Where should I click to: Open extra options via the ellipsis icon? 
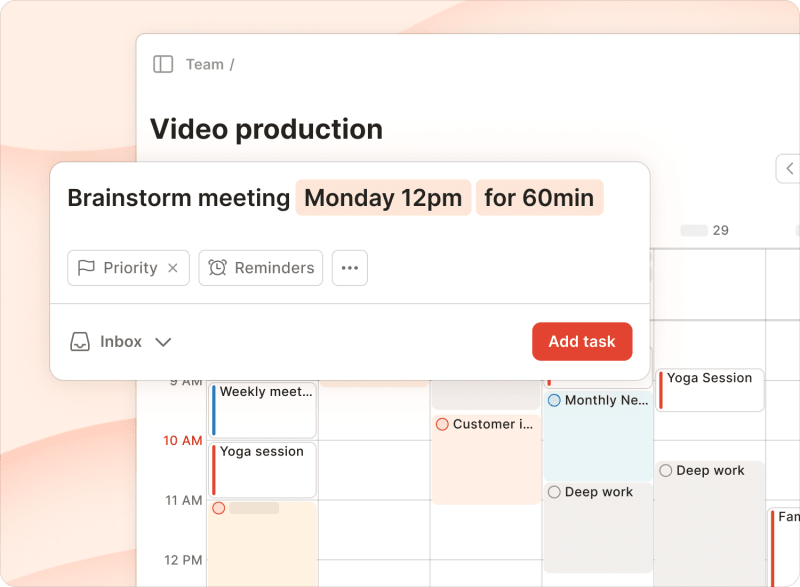point(349,268)
